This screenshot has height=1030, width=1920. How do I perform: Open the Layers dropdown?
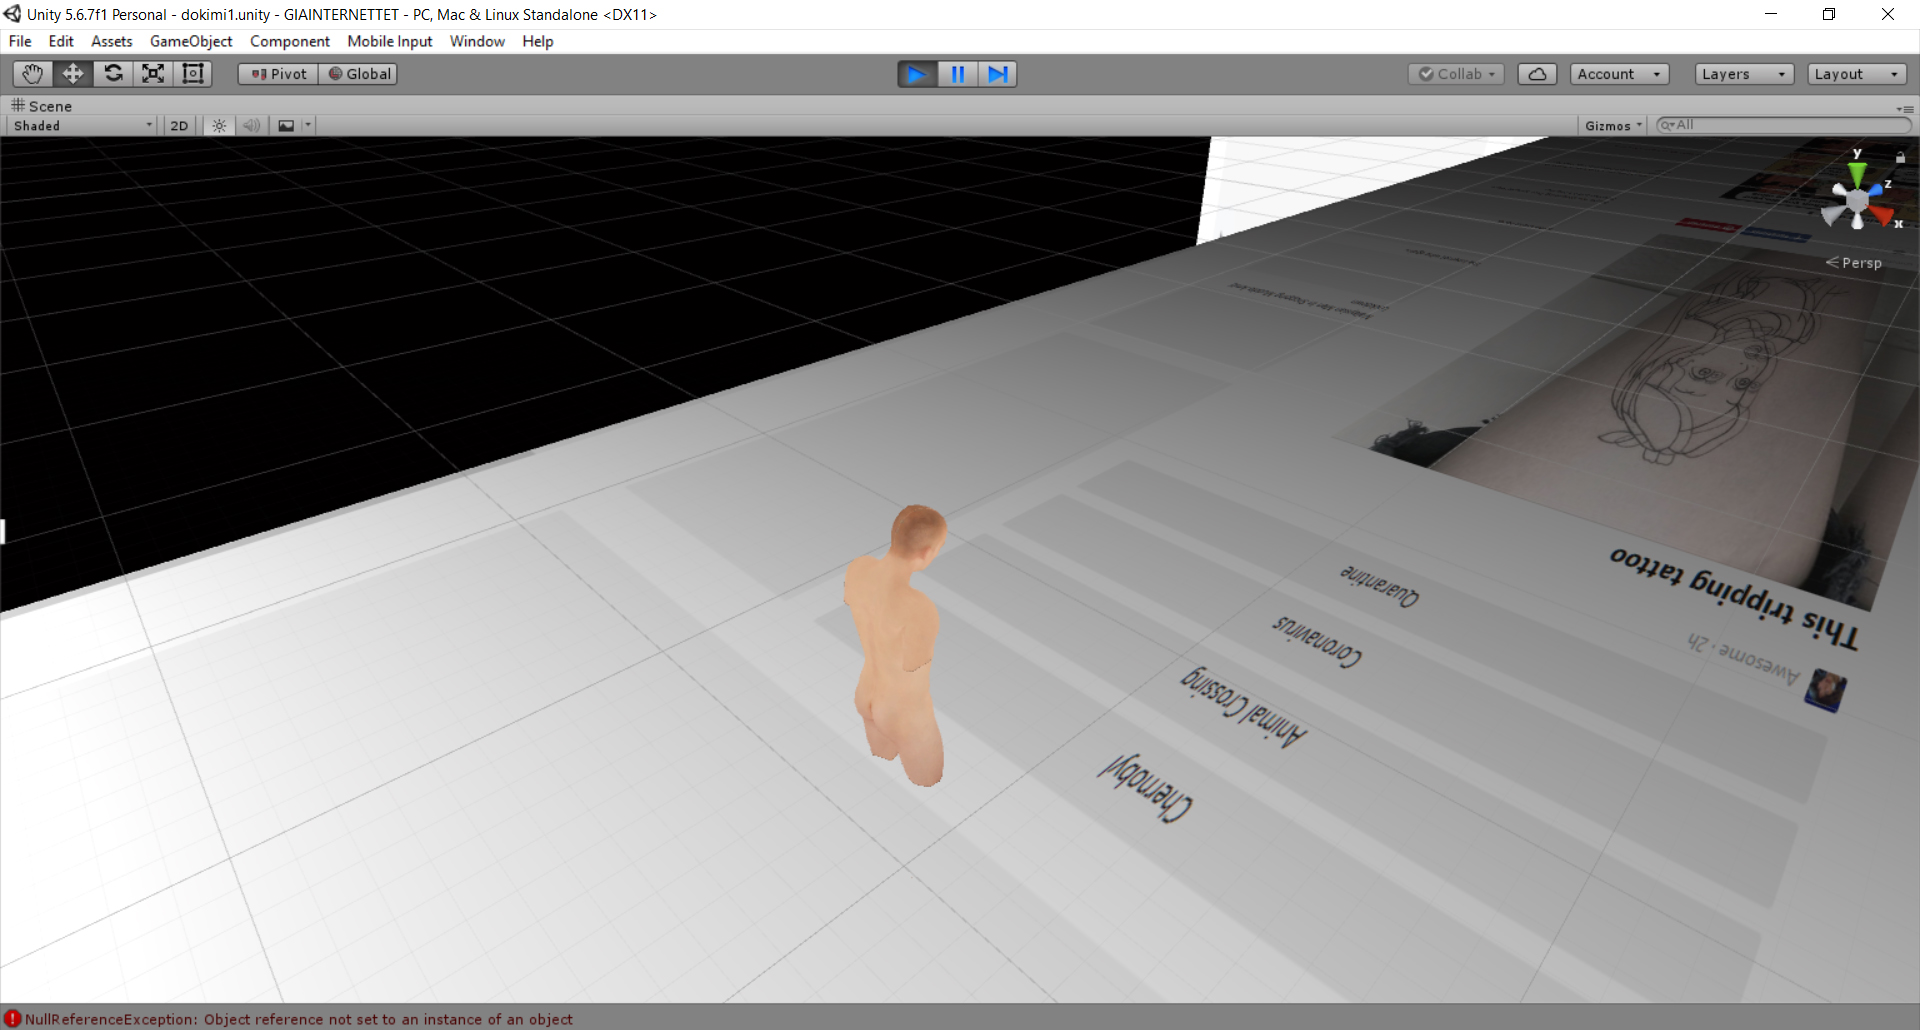click(x=1743, y=74)
